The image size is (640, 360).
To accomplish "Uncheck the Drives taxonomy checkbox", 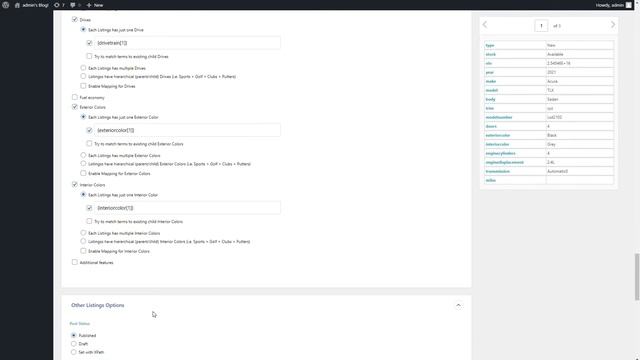I will (x=74, y=19).
